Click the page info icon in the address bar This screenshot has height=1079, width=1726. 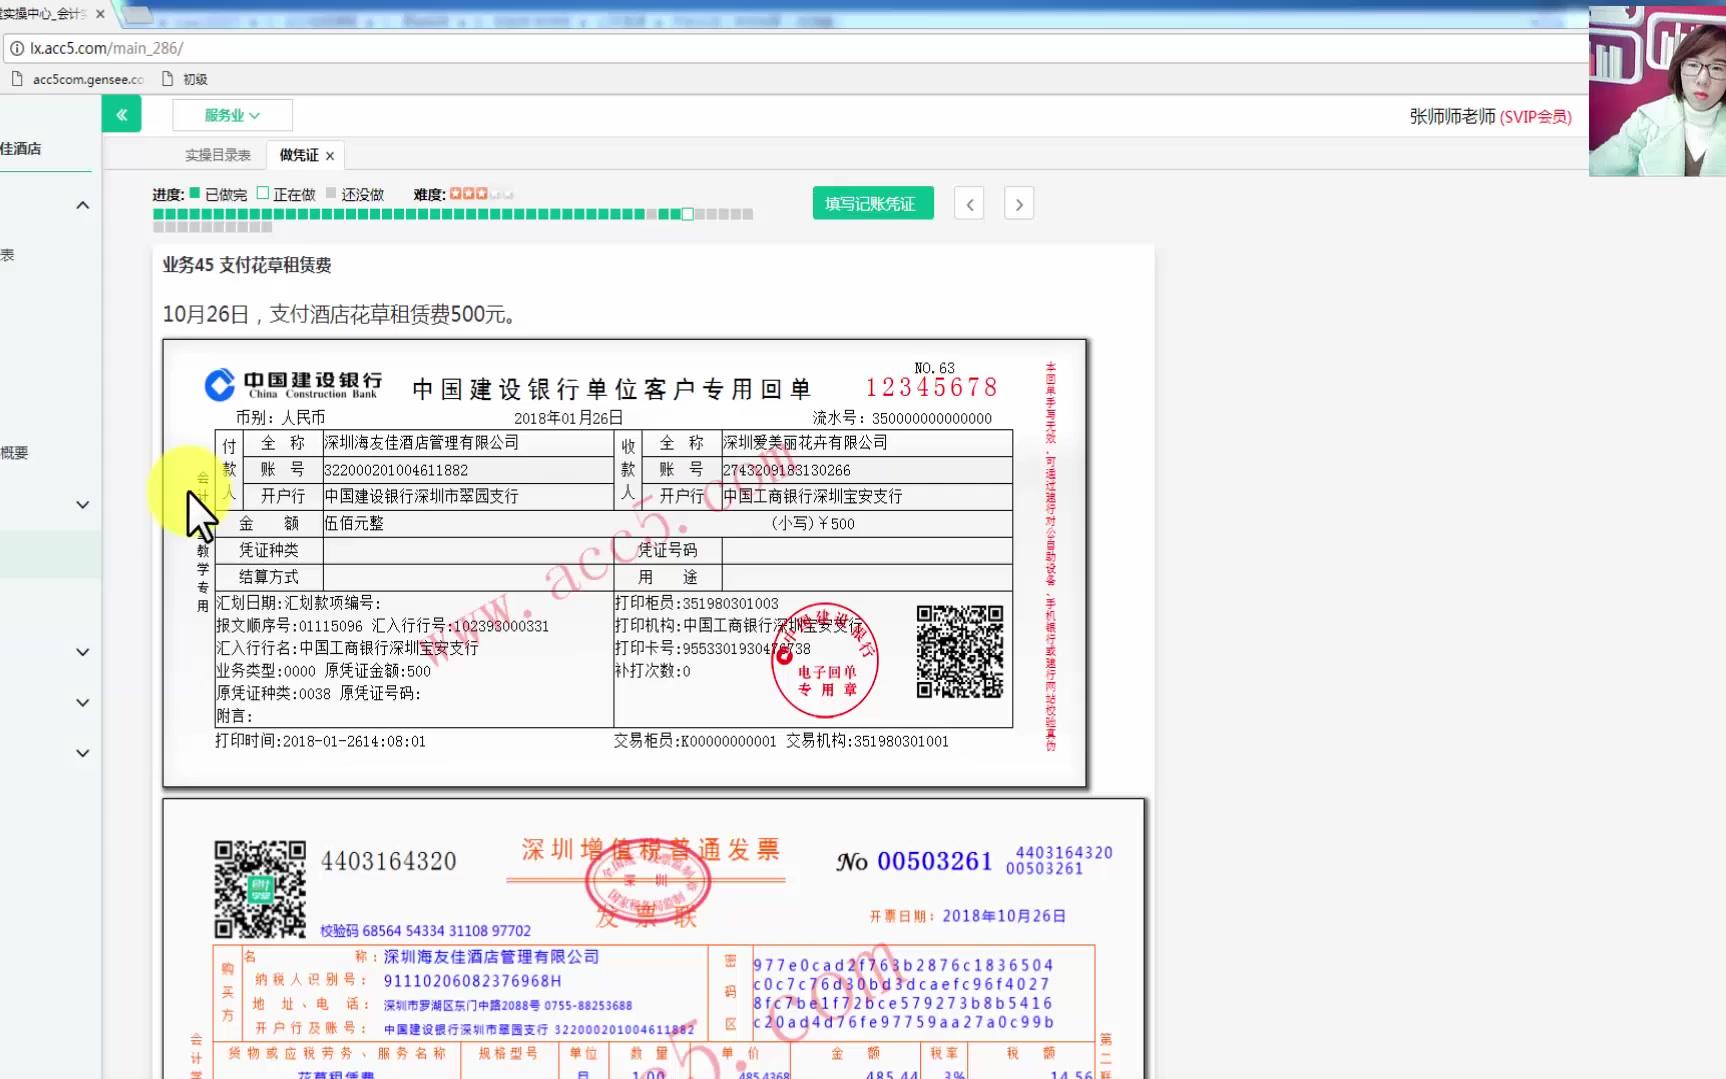pyautogui.click(x=16, y=48)
